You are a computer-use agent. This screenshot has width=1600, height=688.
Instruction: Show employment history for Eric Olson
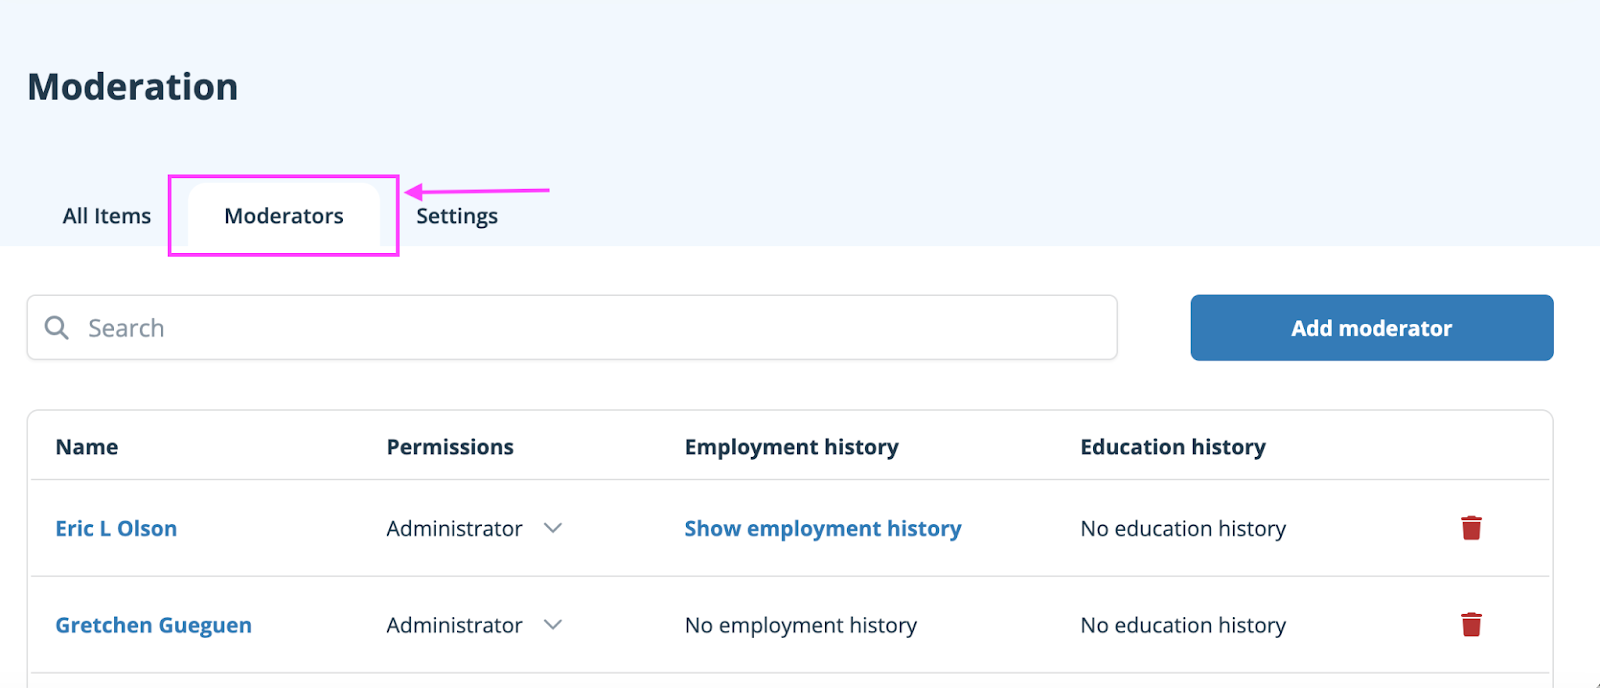point(822,529)
